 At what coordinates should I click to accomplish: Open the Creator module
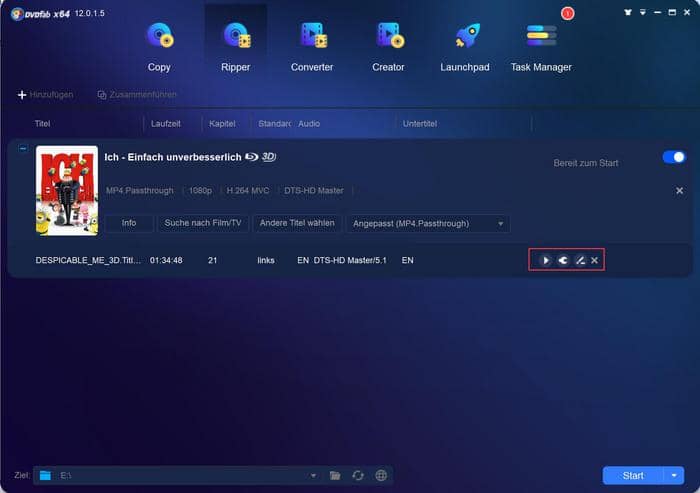(388, 47)
